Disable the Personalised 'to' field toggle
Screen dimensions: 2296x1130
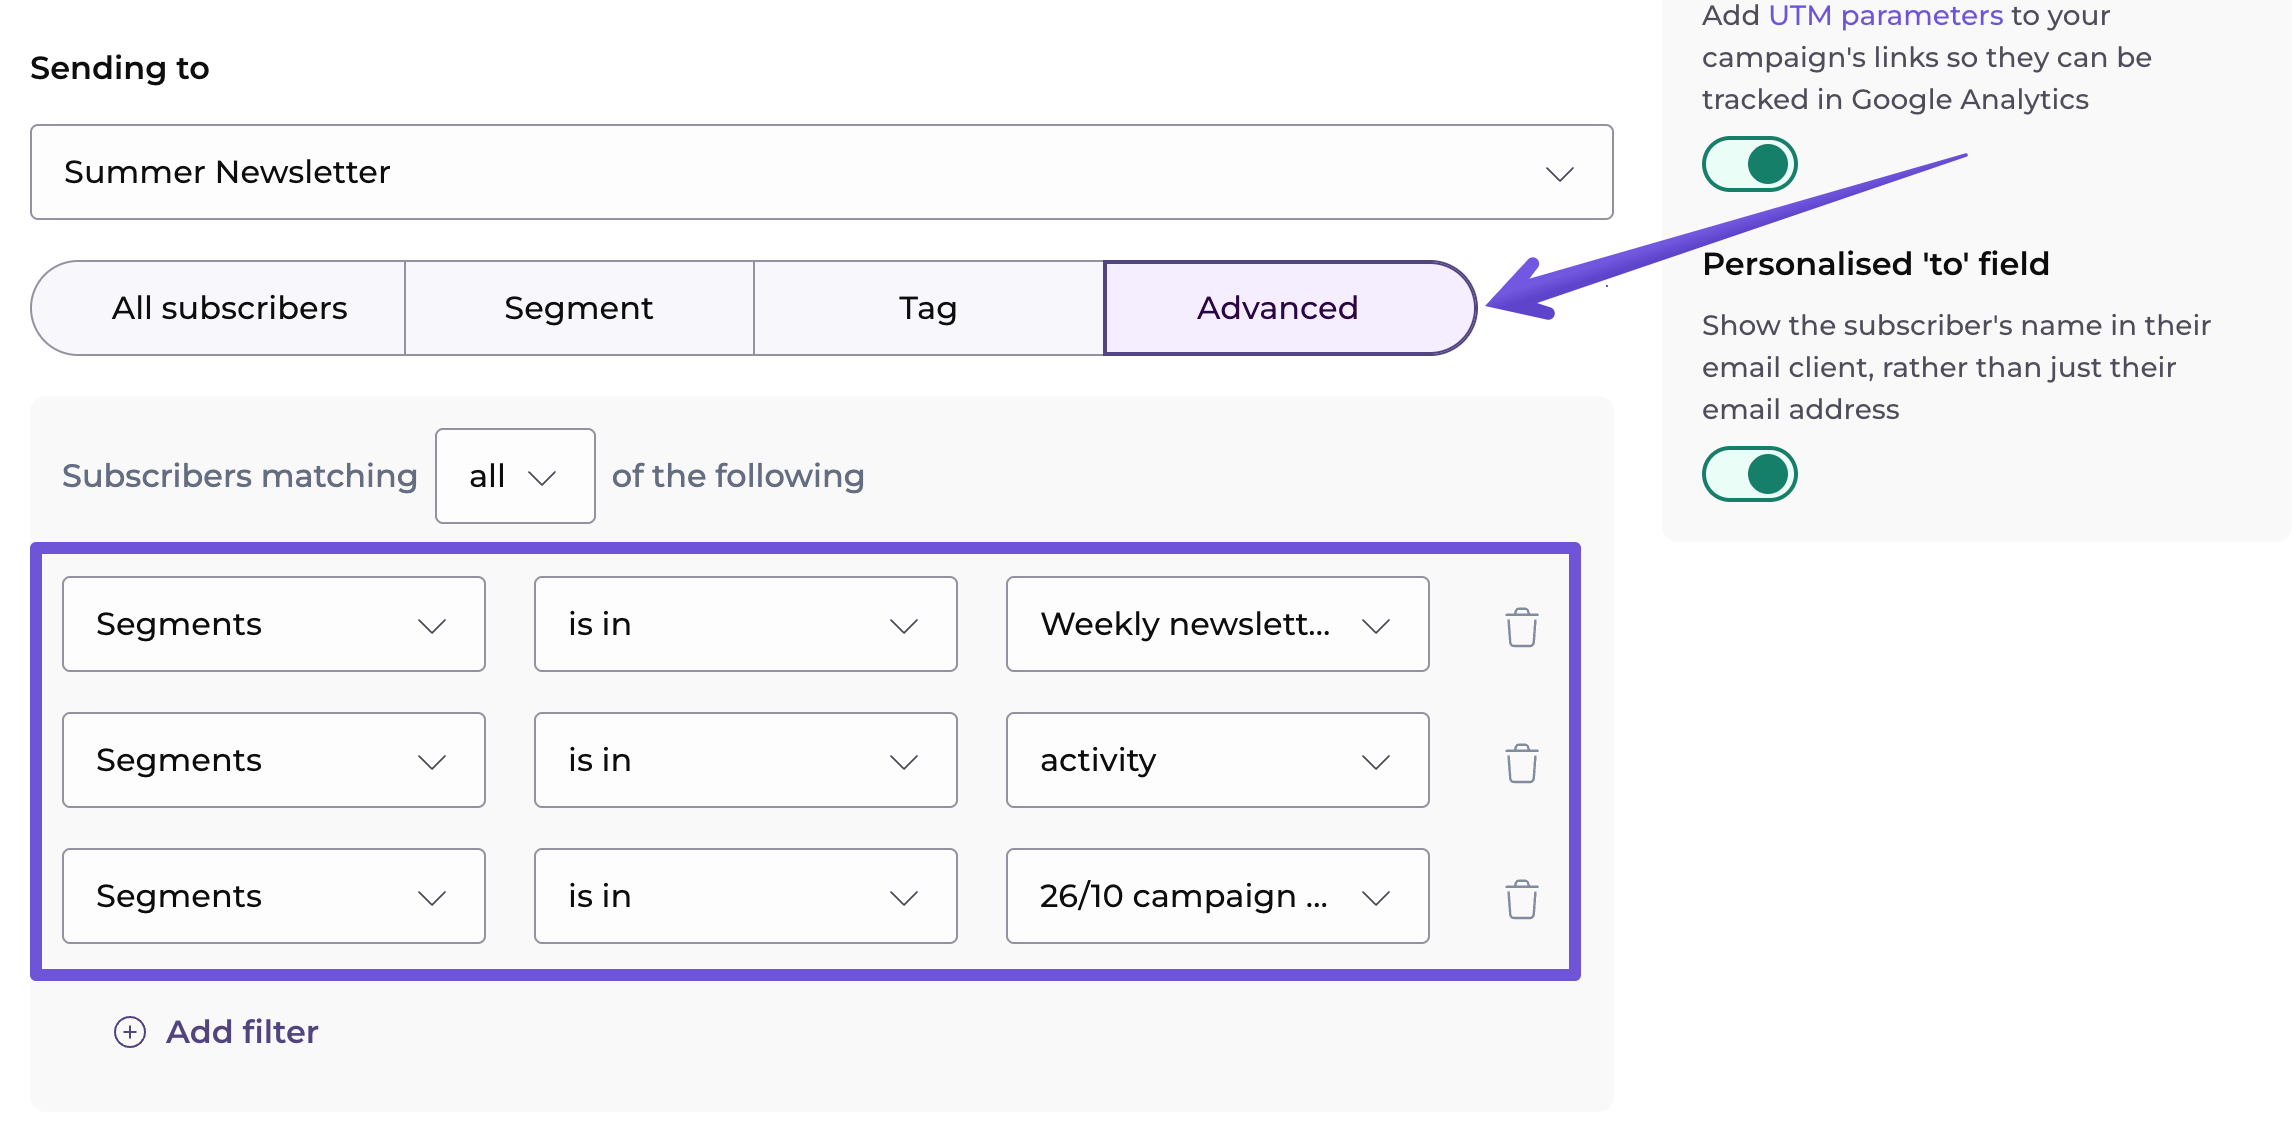tap(1749, 474)
